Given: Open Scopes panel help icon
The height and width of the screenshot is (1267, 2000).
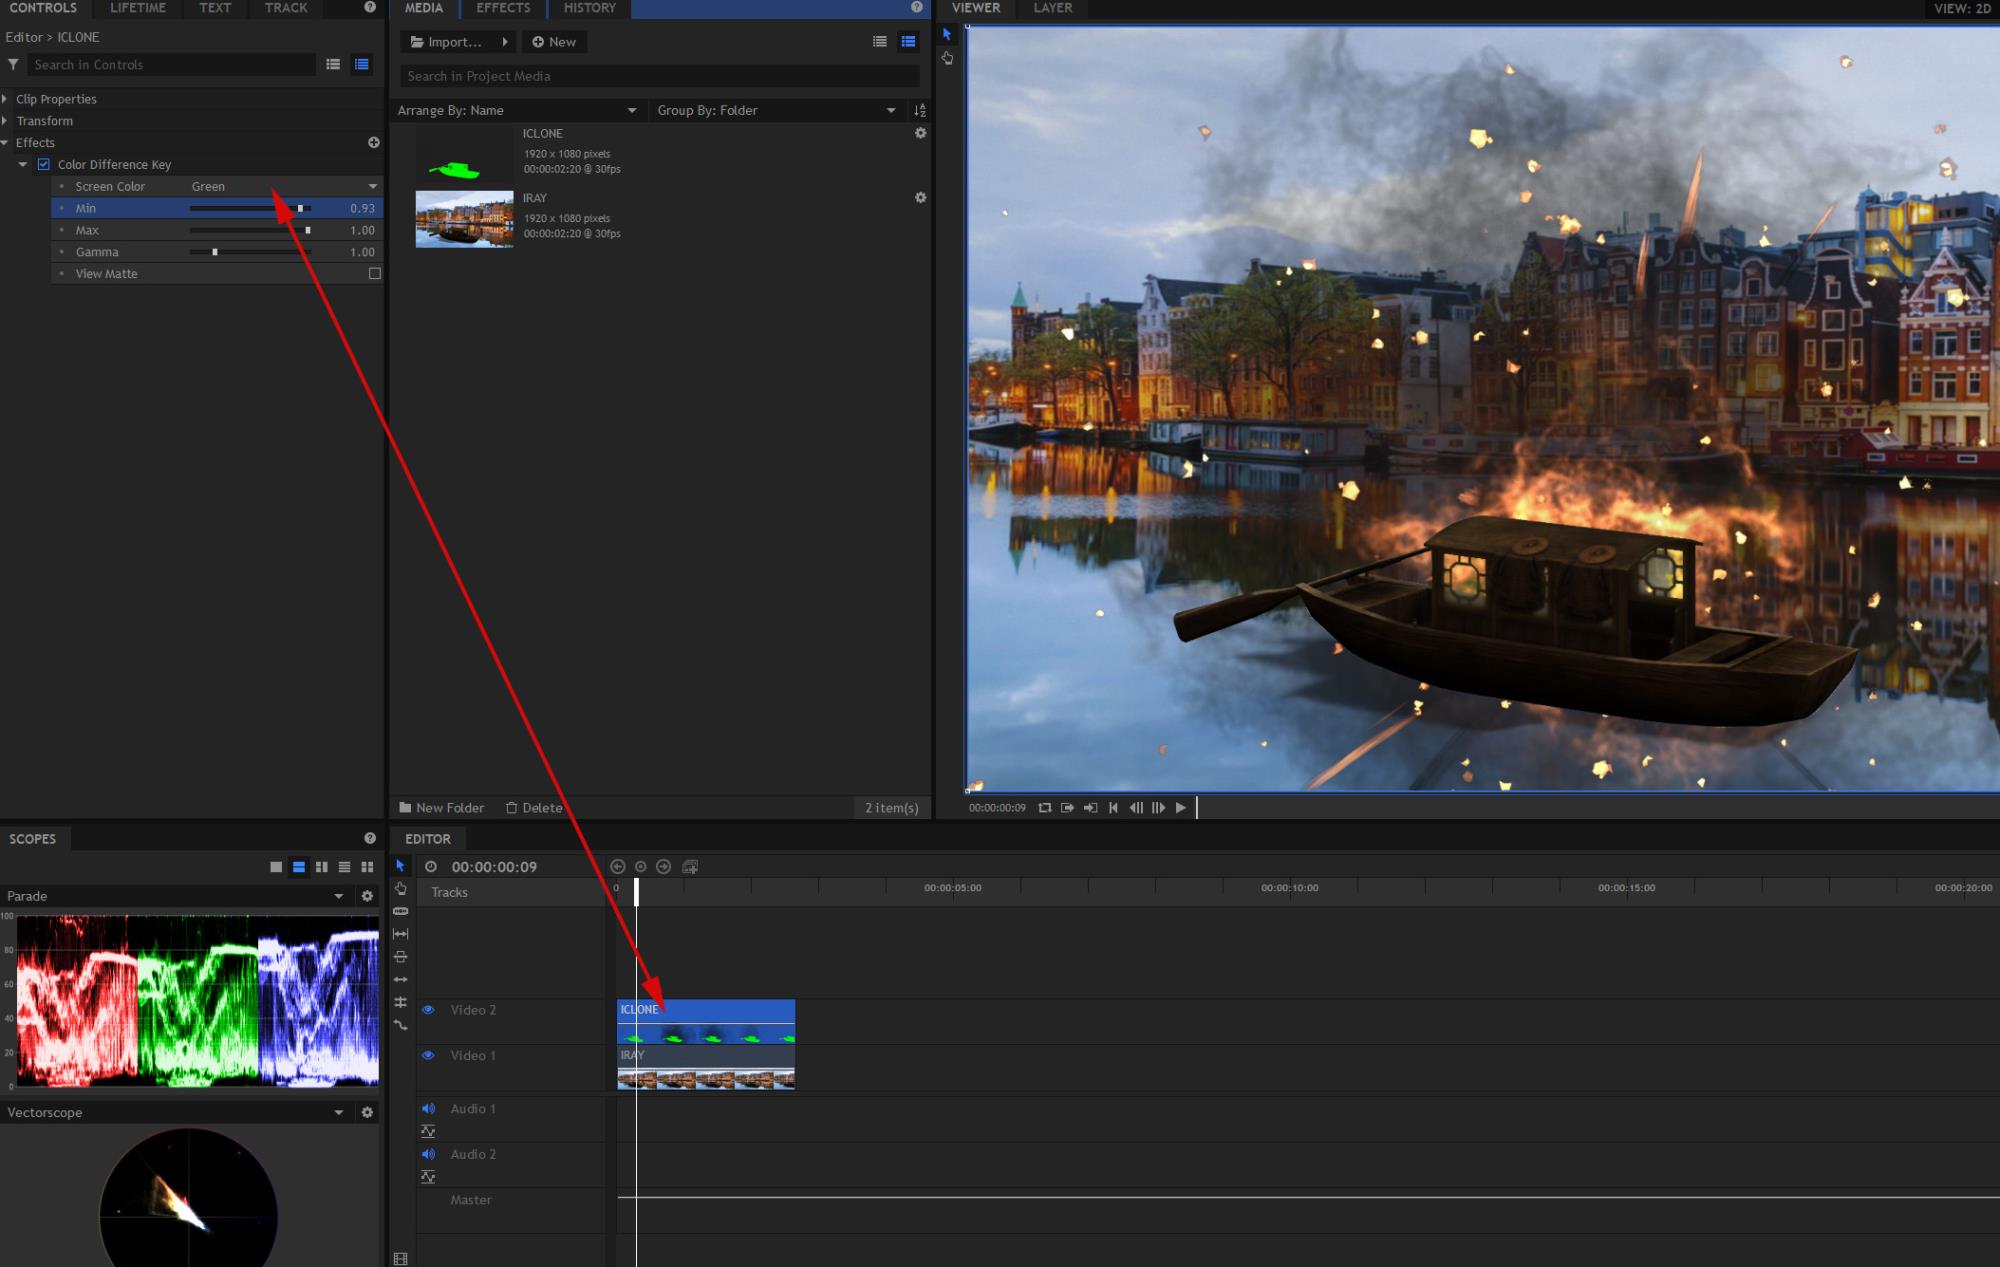Looking at the screenshot, I should [x=370, y=838].
